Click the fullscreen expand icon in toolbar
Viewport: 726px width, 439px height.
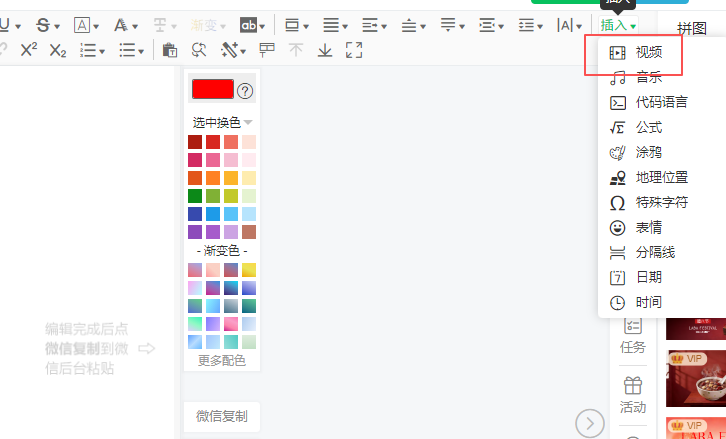tap(354, 50)
